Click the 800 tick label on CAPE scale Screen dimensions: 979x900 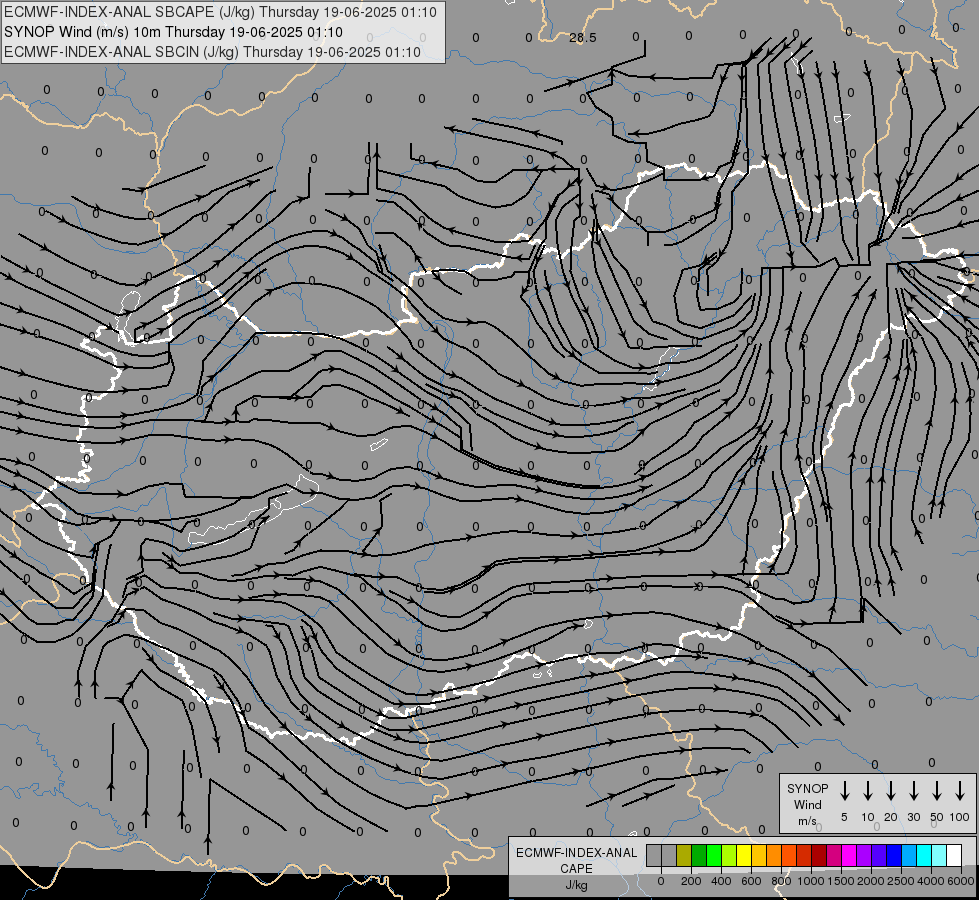[781, 881]
